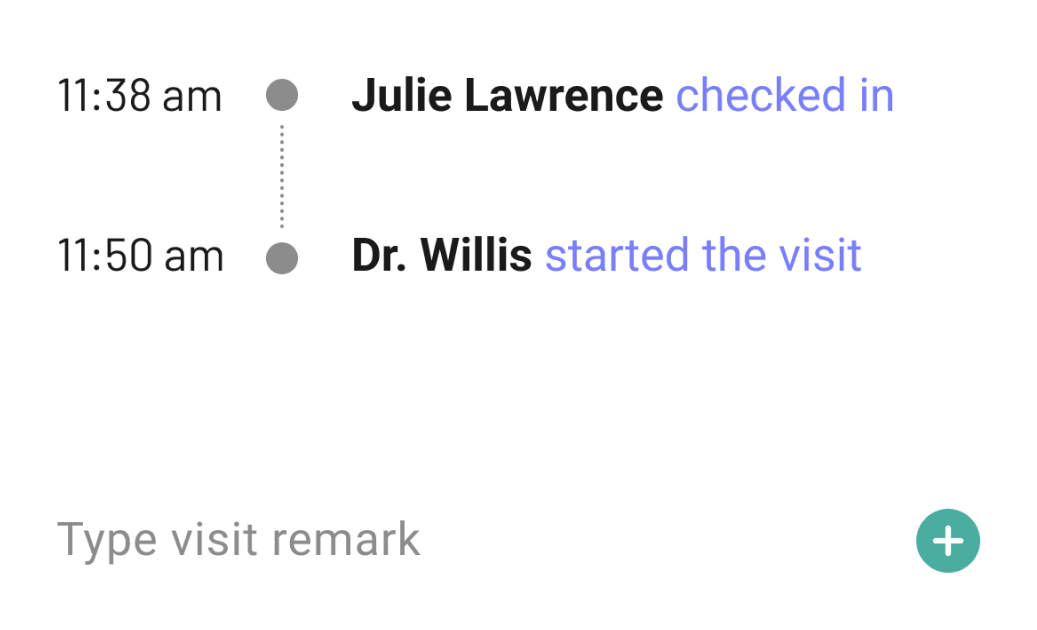Image resolution: width=1037 pixels, height=630 pixels.
Task: Submit remark with the teal plus button
Action: pos(947,541)
